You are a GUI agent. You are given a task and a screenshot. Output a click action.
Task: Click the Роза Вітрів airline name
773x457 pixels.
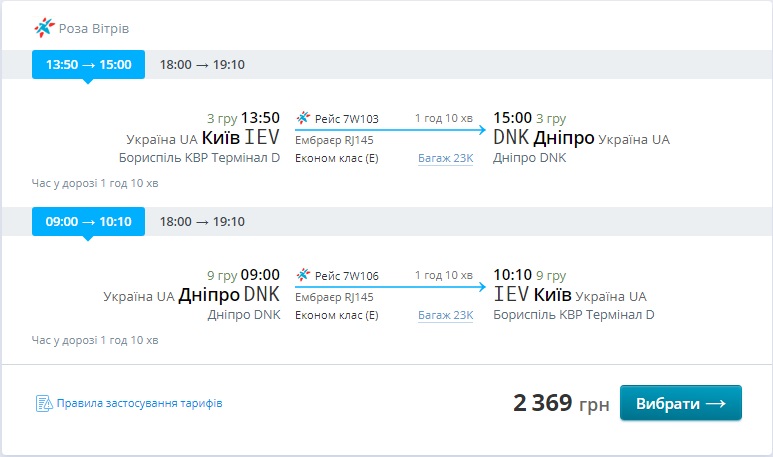click(x=94, y=28)
